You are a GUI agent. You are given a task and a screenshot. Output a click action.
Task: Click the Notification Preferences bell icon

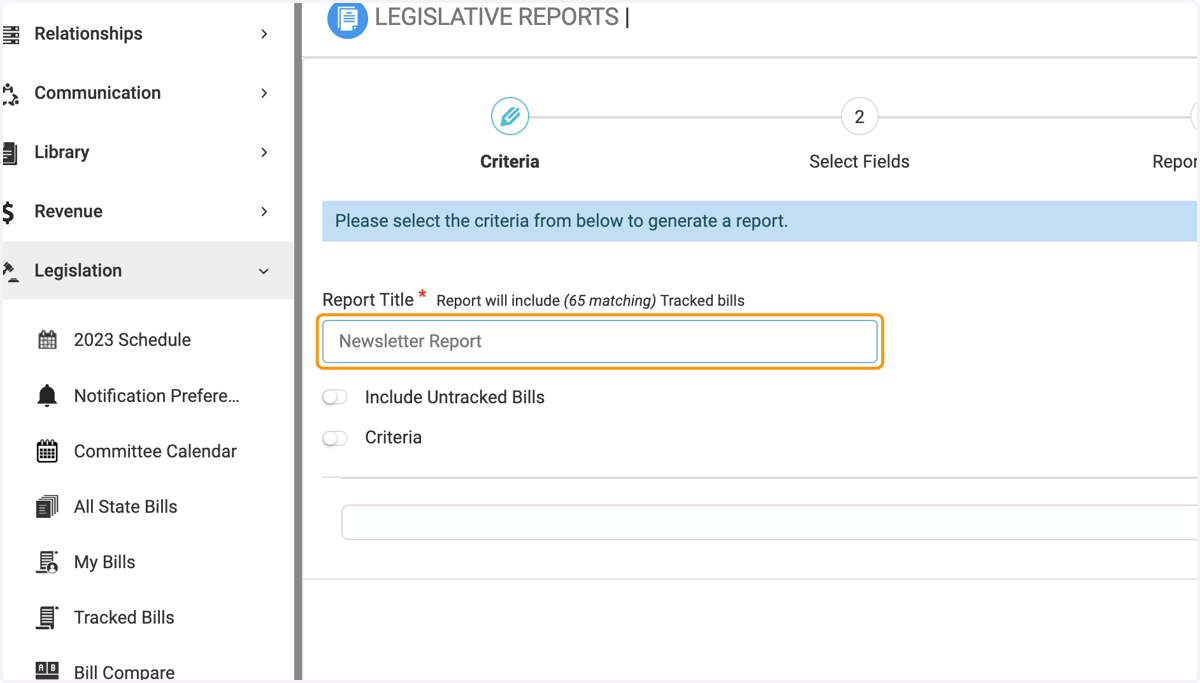click(47, 396)
